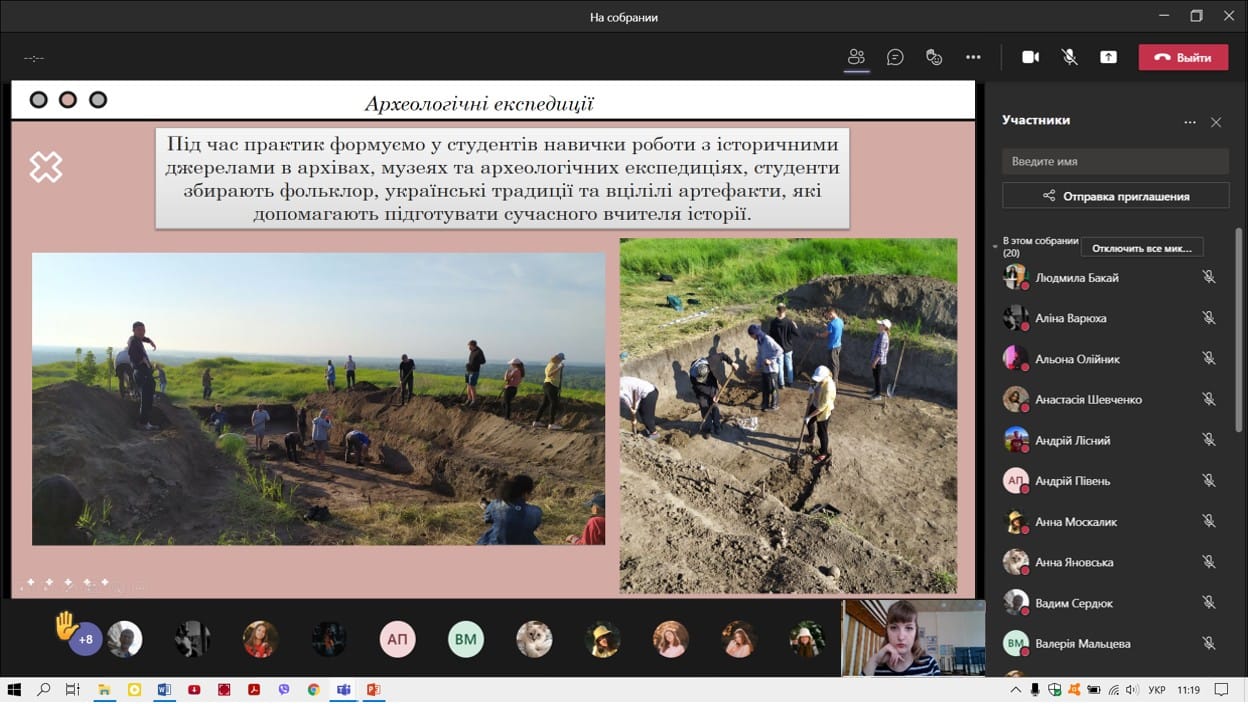Open more actions in meeting toolbar
1249x704 pixels.
click(973, 57)
